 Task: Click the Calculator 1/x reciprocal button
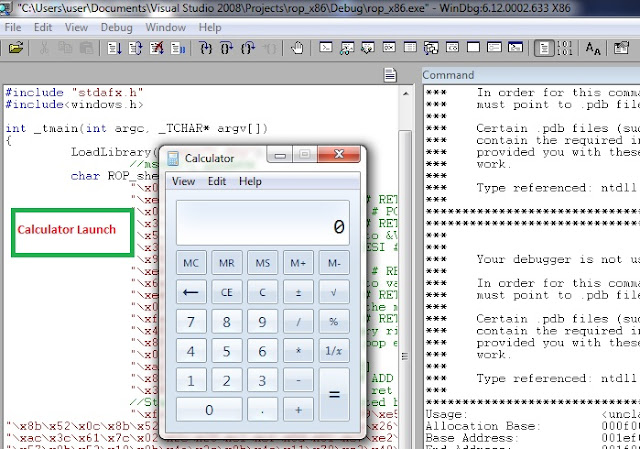(x=334, y=351)
